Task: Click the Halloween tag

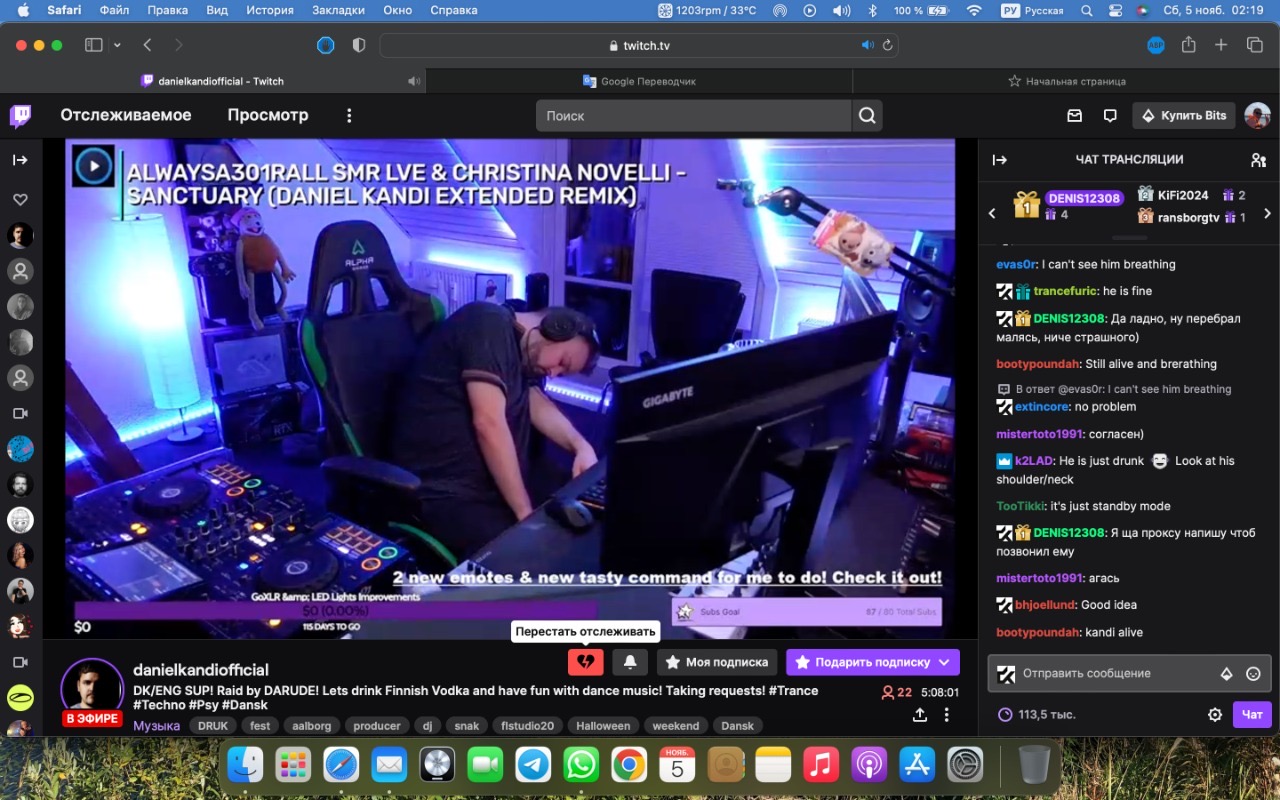Action: 603,726
